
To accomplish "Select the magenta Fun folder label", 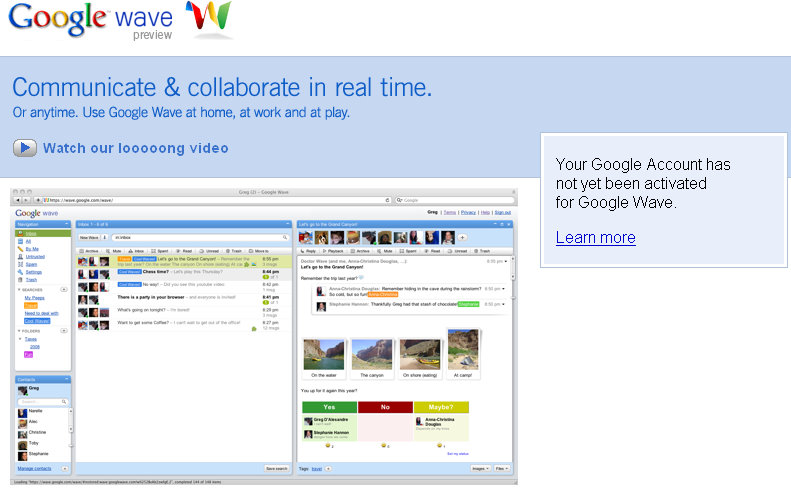I will click(28, 355).
